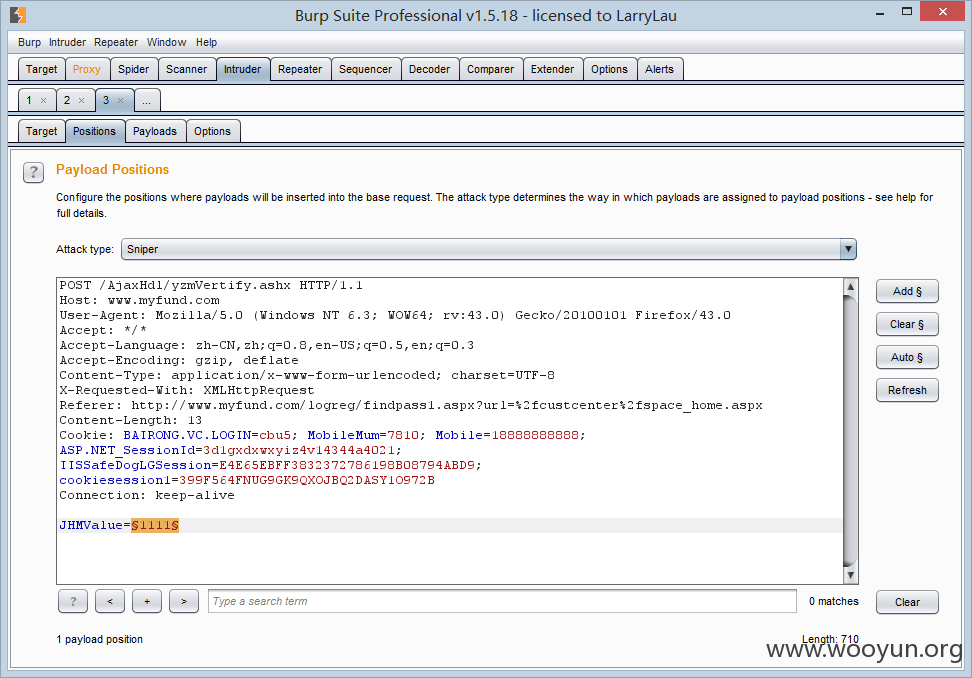Viewport: 972px width, 678px height.
Task: Switch to the Scanner tab
Action: [x=187, y=69]
